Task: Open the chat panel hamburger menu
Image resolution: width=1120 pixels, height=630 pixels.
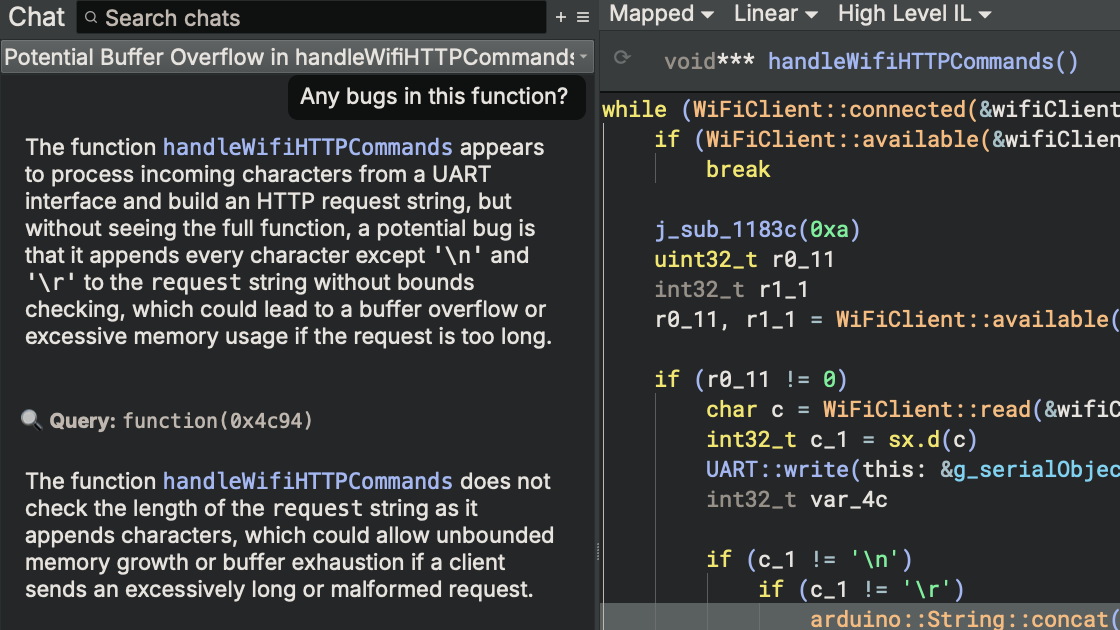Action: (x=582, y=17)
